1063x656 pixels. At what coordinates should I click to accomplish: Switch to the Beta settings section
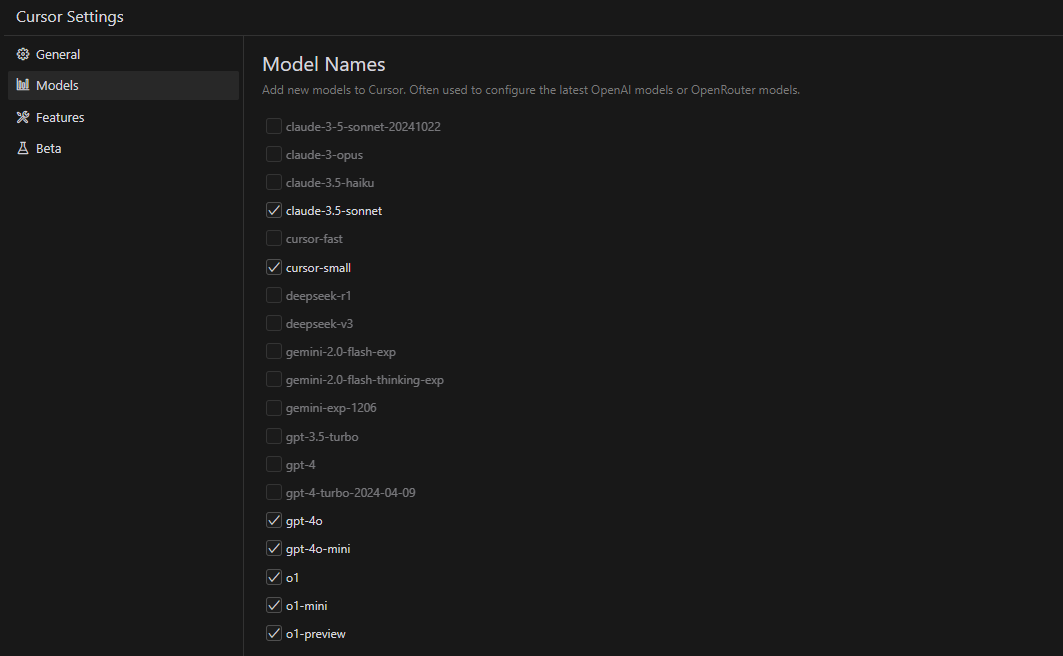coord(123,148)
